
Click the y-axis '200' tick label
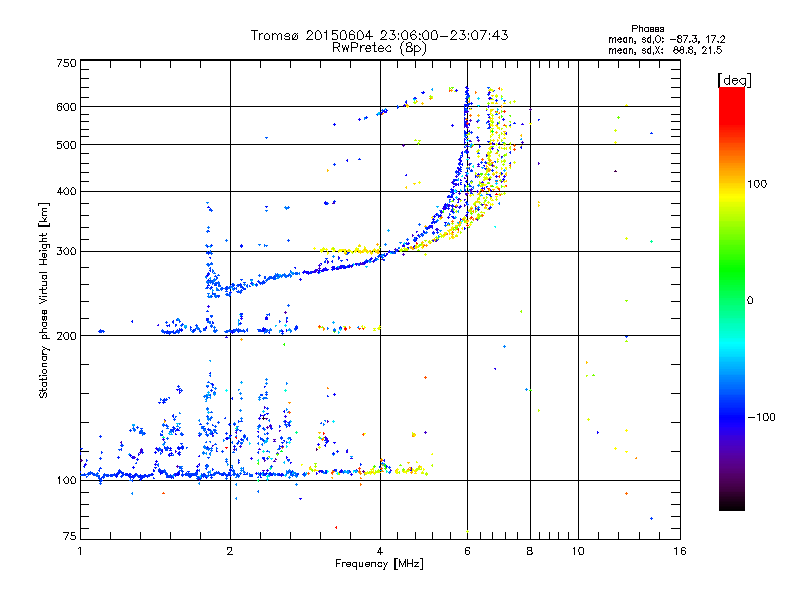click(x=66, y=336)
